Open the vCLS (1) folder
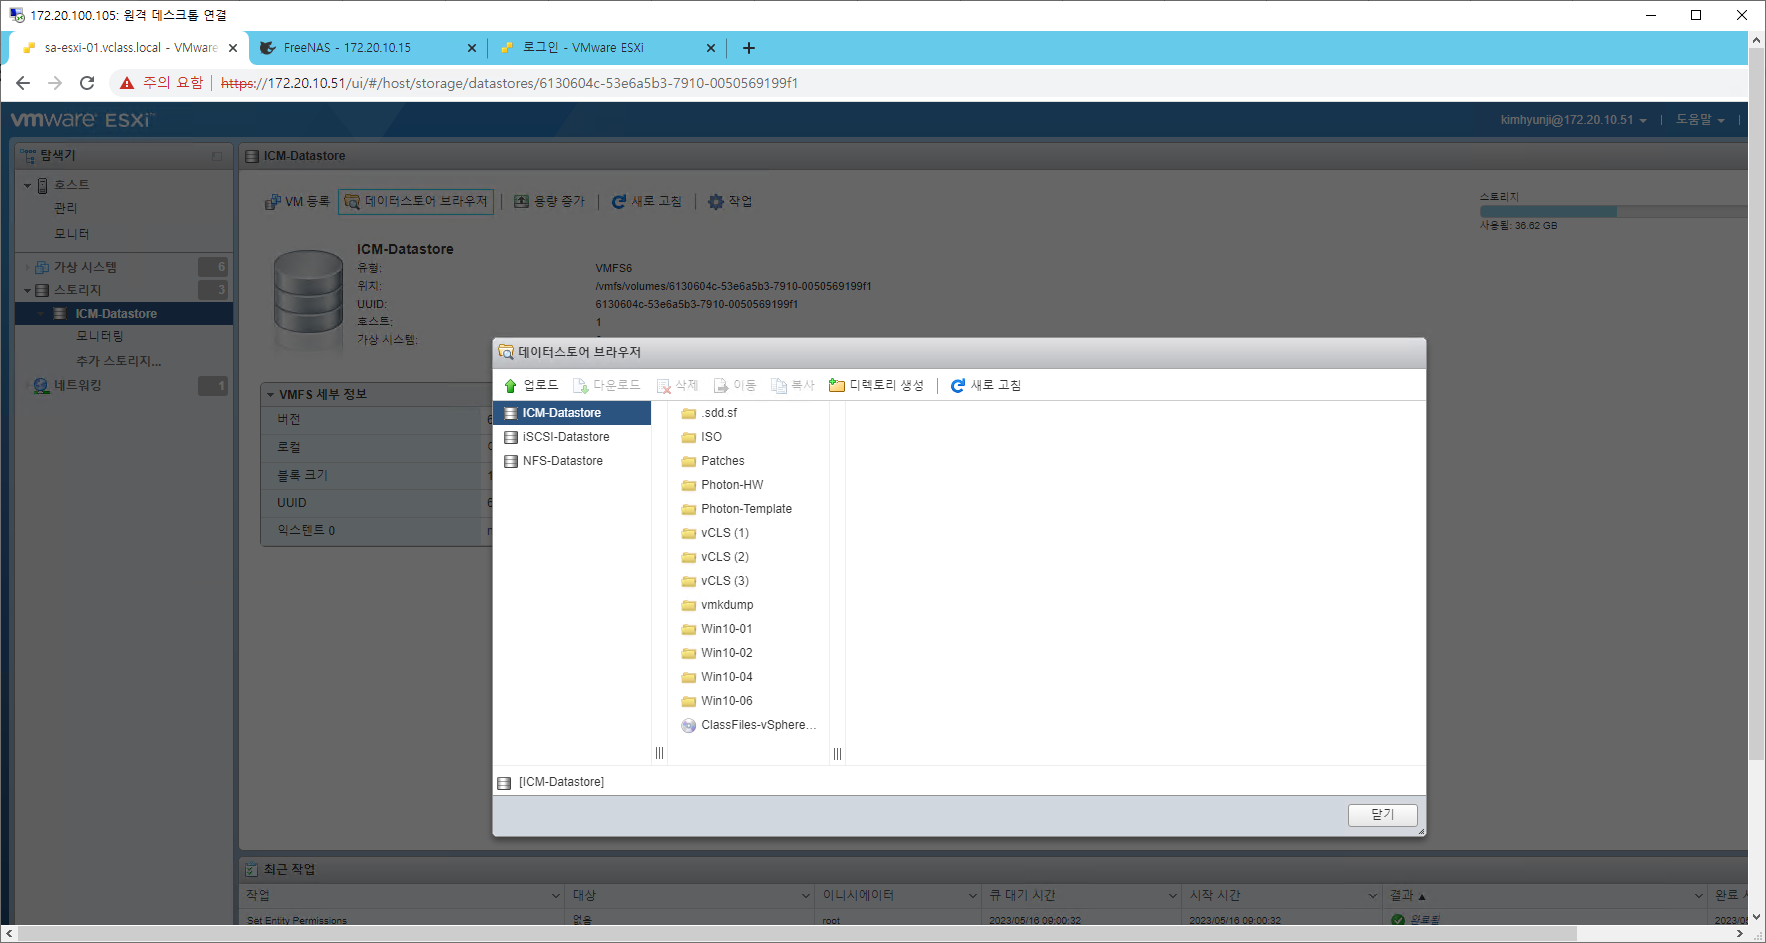This screenshot has width=1766, height=943. [715, 533]
